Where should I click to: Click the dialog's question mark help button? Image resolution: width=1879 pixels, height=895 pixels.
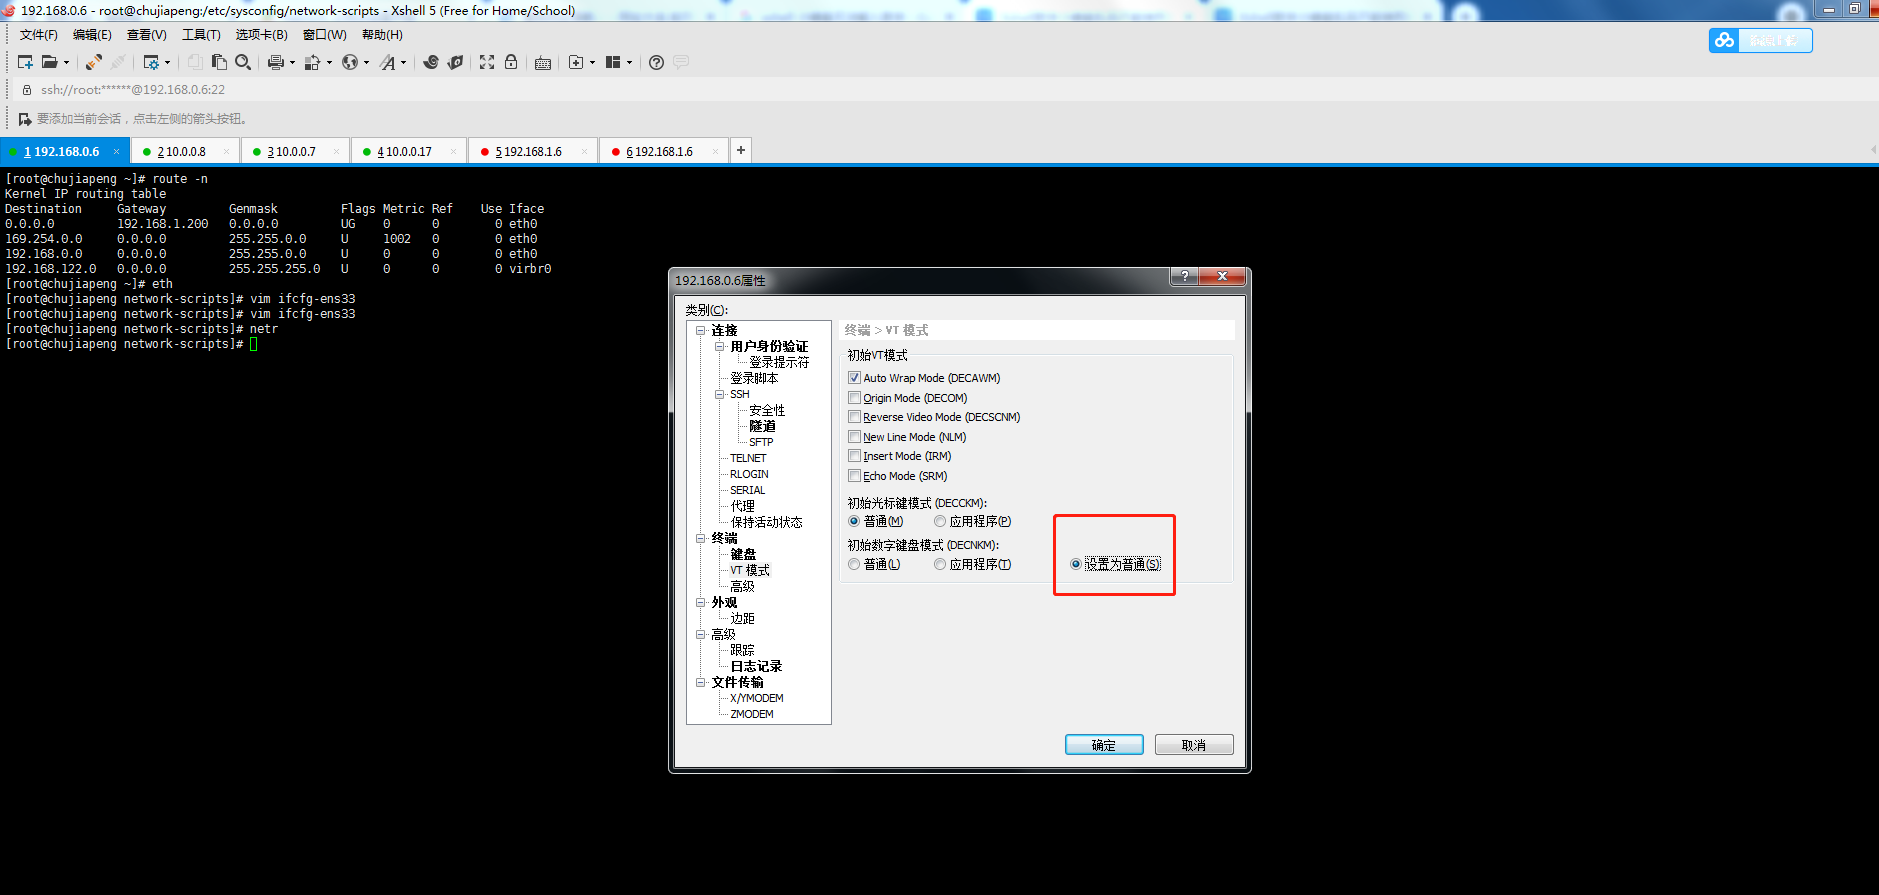point(1184,276)
